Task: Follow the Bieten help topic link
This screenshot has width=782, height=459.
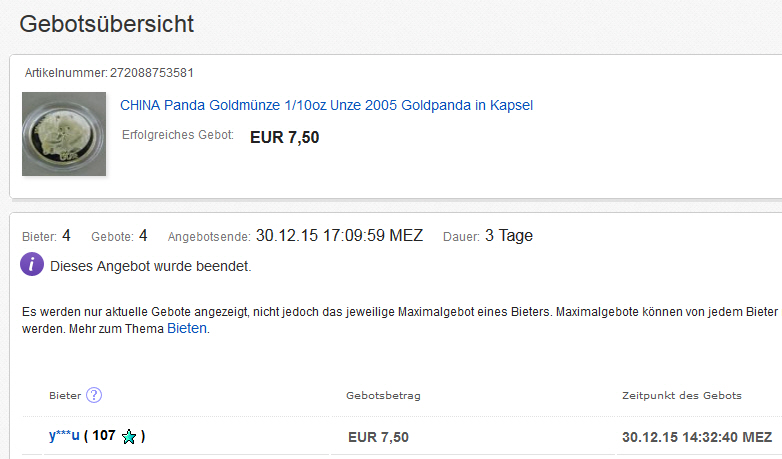Action: (x=187, y=328)
